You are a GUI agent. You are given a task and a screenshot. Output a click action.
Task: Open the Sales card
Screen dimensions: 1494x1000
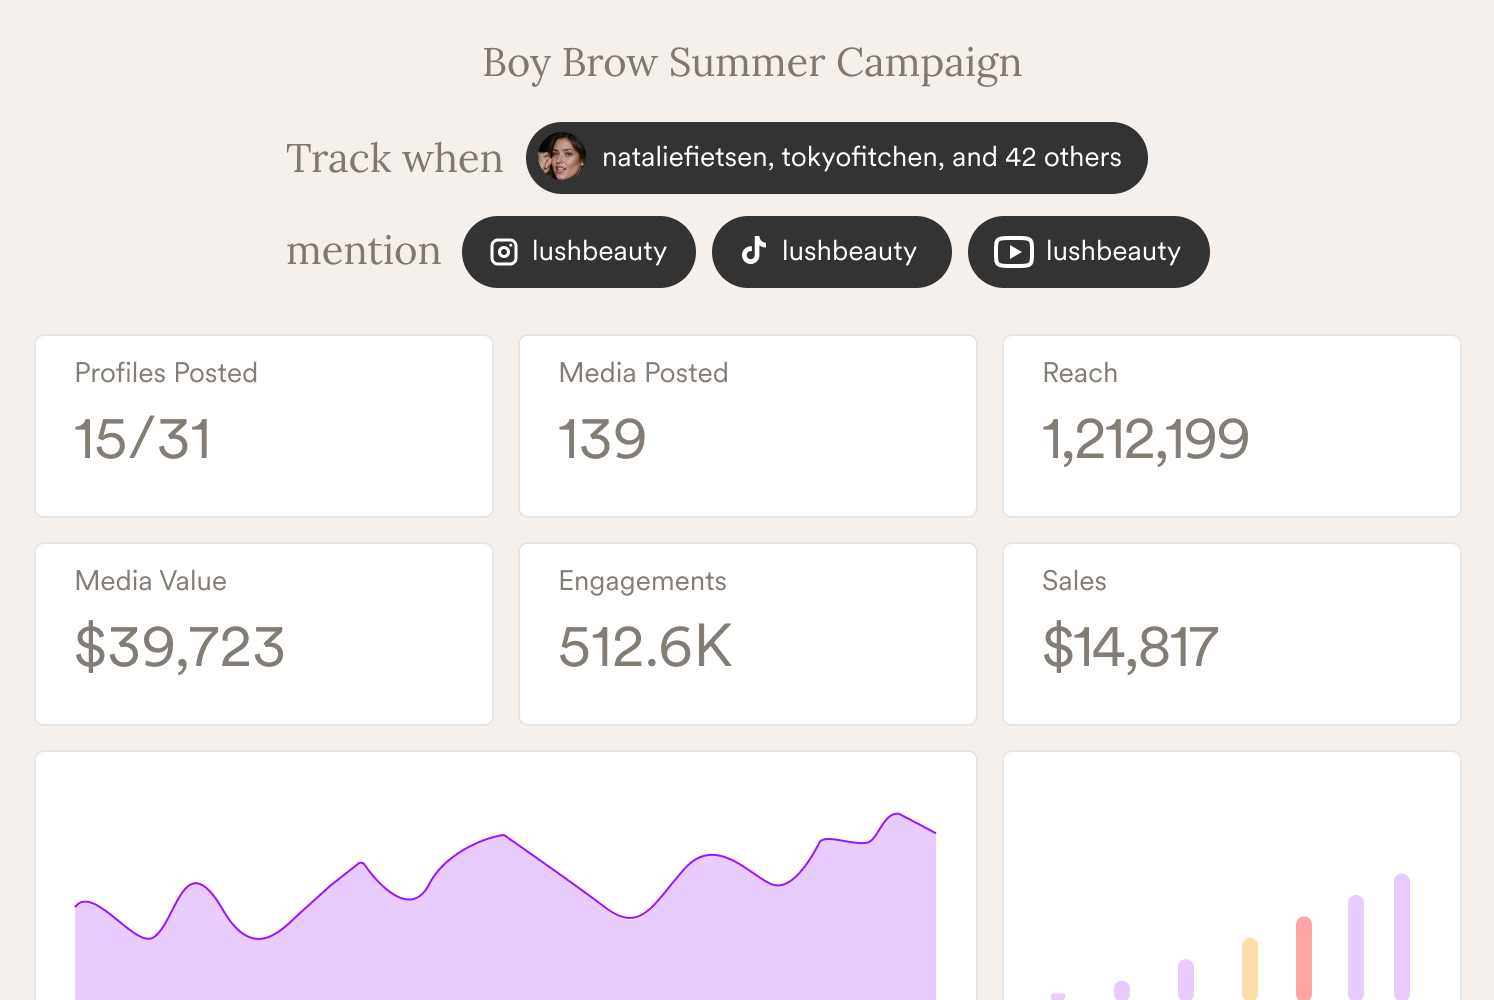pos(1232,634)
